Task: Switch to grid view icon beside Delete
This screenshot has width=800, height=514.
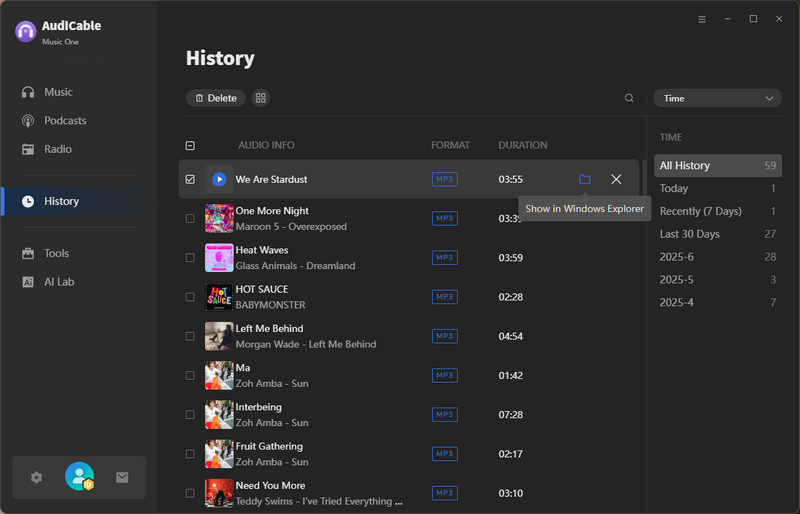Action: click(x=261, y=98)
